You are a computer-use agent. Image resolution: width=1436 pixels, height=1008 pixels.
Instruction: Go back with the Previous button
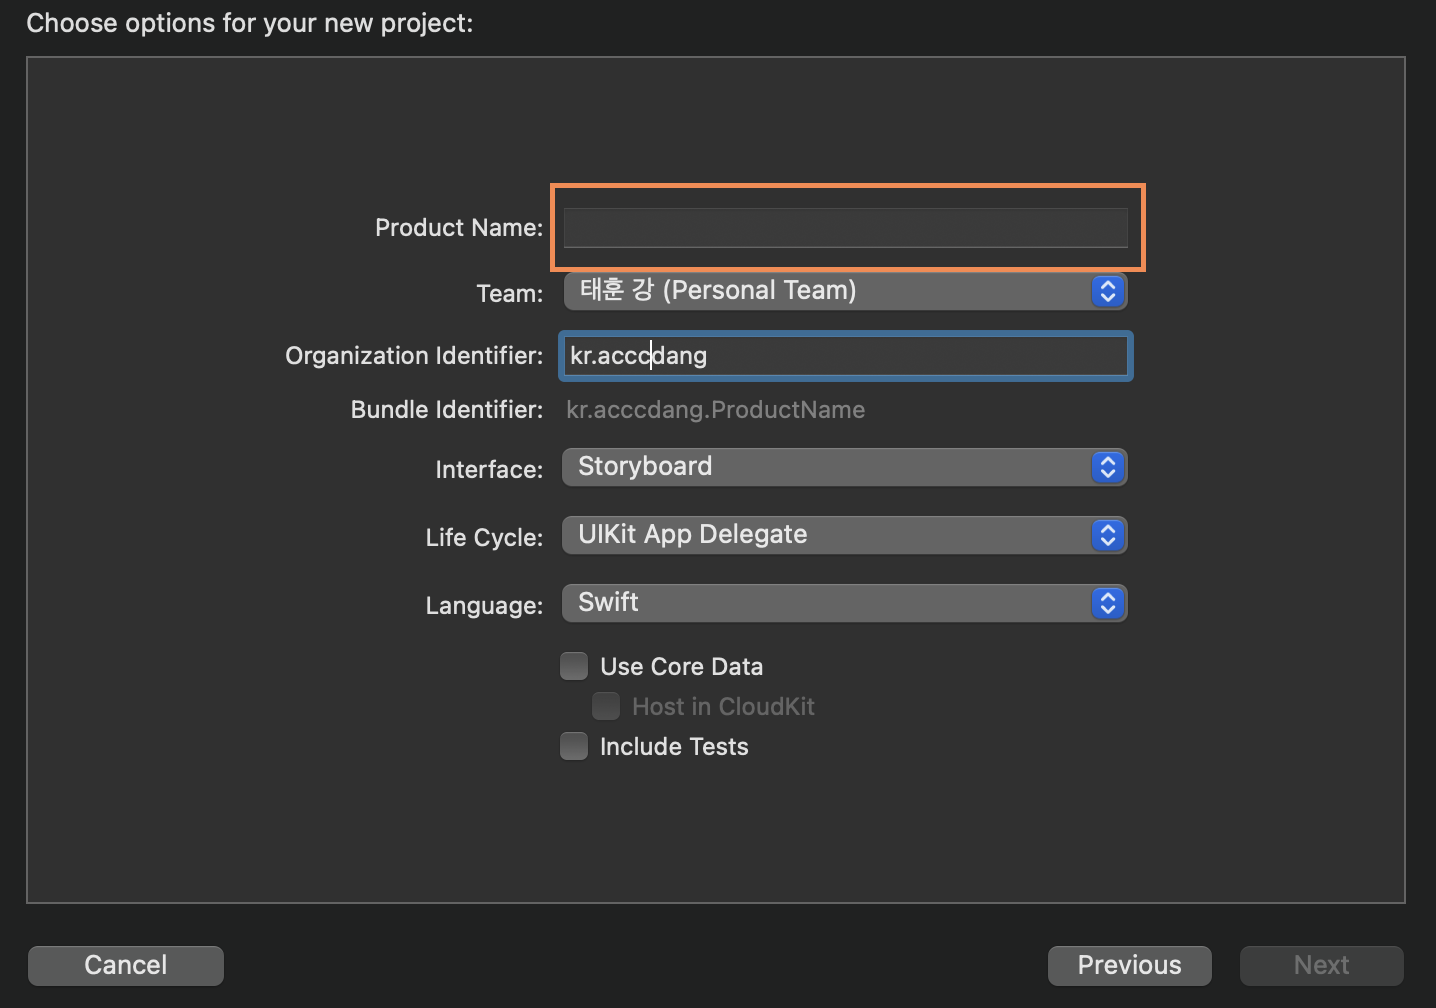pos(1129,965)
